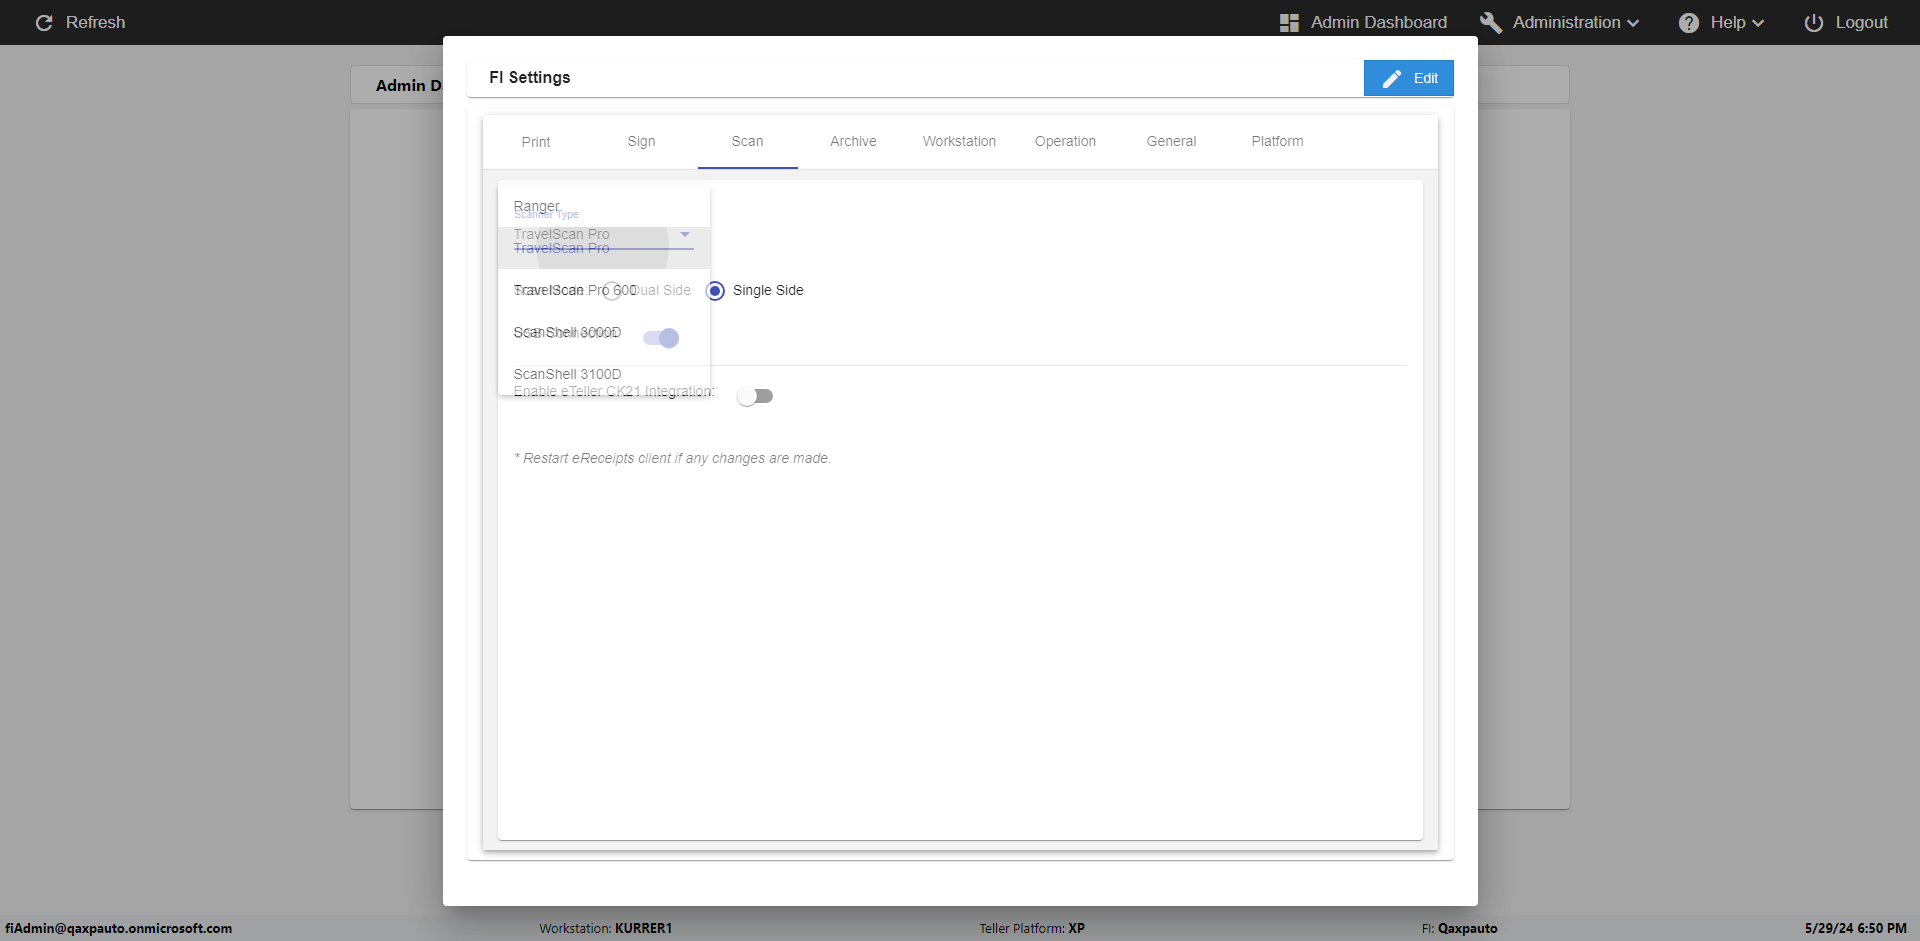Open the Archive tab

click(x=853, y=142)
